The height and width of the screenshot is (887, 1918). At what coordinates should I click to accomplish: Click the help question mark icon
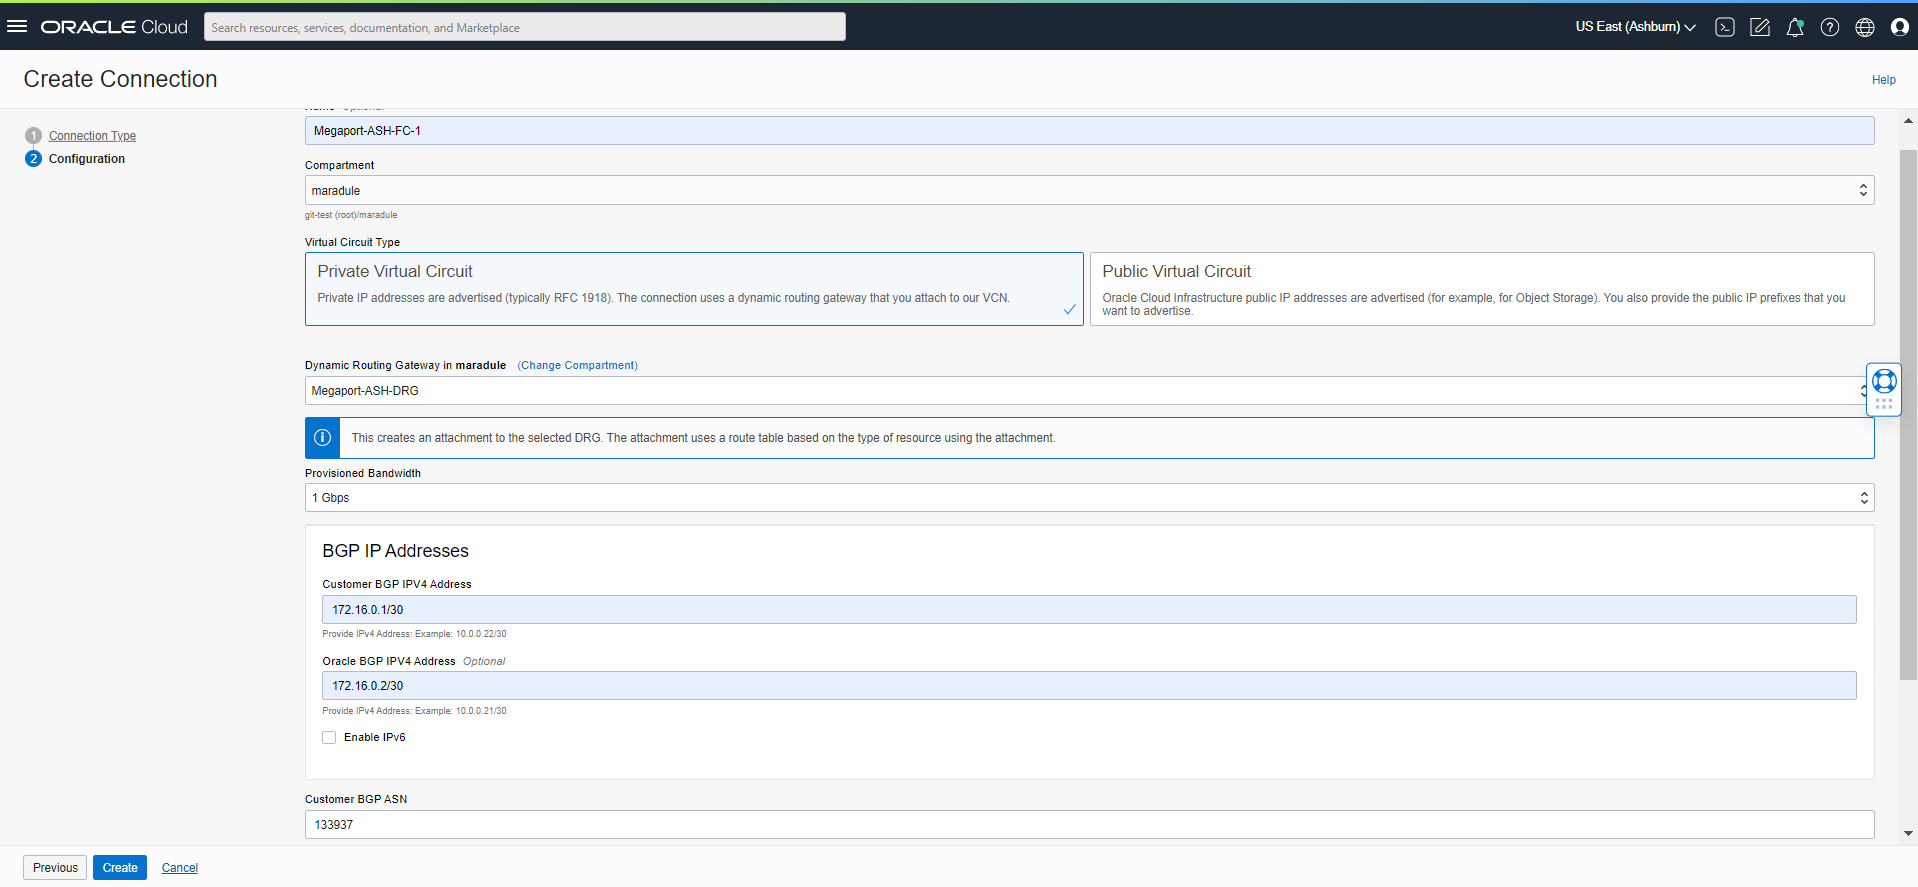click(x=1830, y=27)
